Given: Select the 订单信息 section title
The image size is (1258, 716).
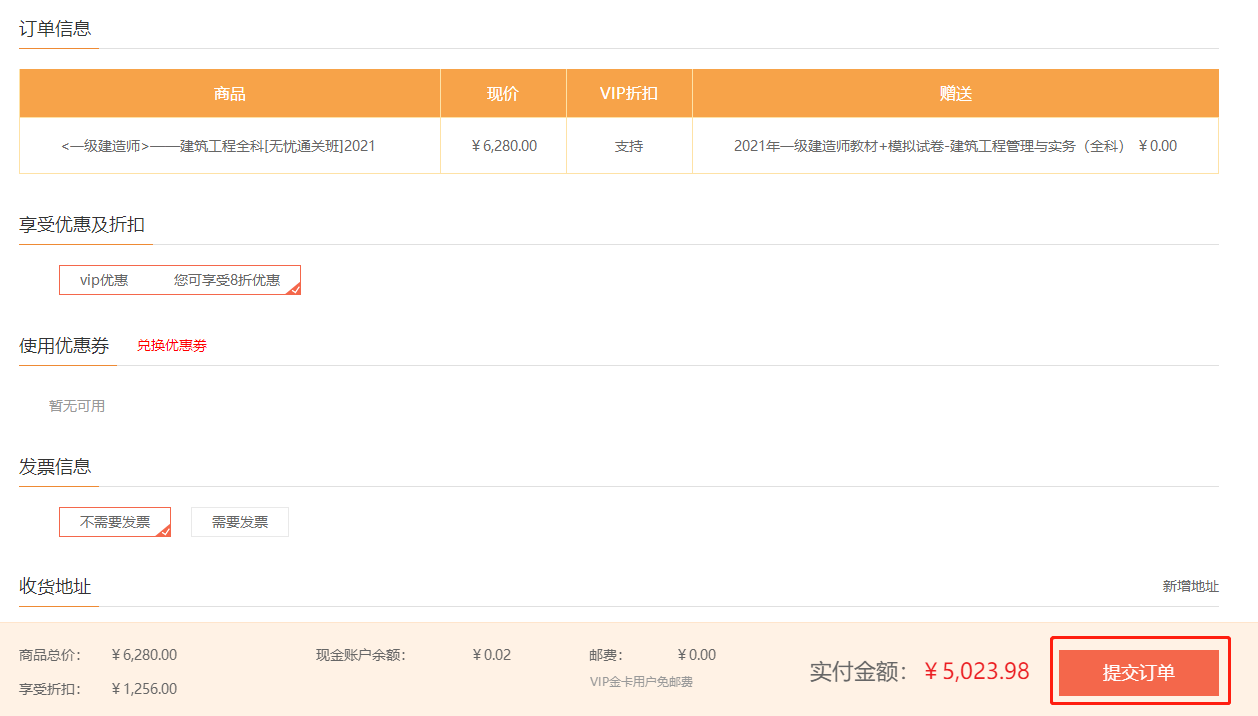Looking at the screenshot, I should [53, 30].
